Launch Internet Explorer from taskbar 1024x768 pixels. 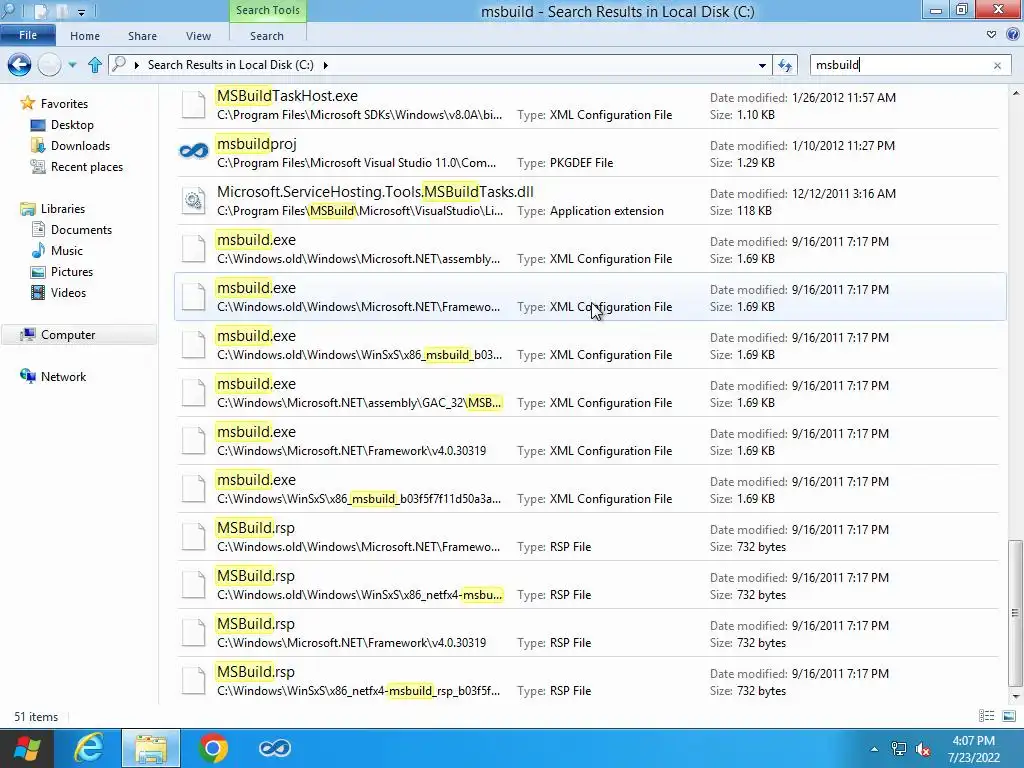coord(88,748)
